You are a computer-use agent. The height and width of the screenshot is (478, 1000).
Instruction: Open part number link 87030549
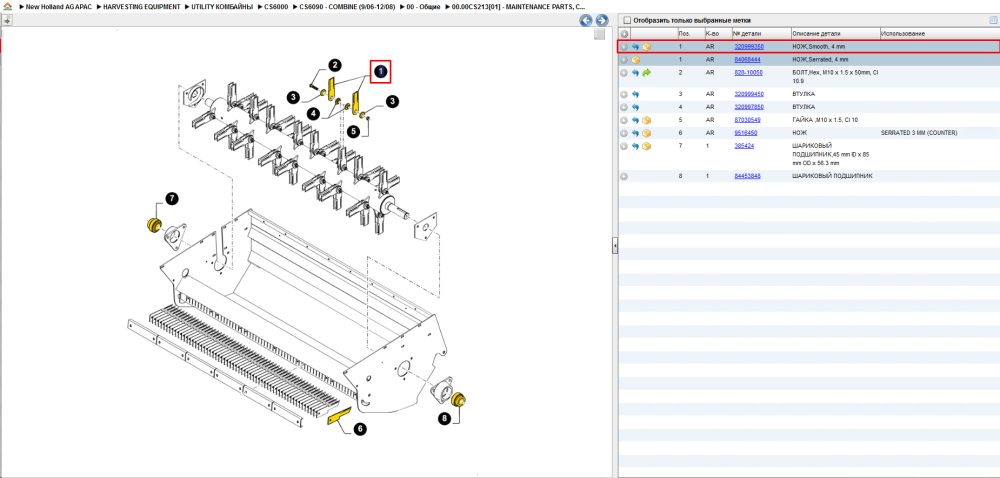pyautogui.click(x=747, y=120)
